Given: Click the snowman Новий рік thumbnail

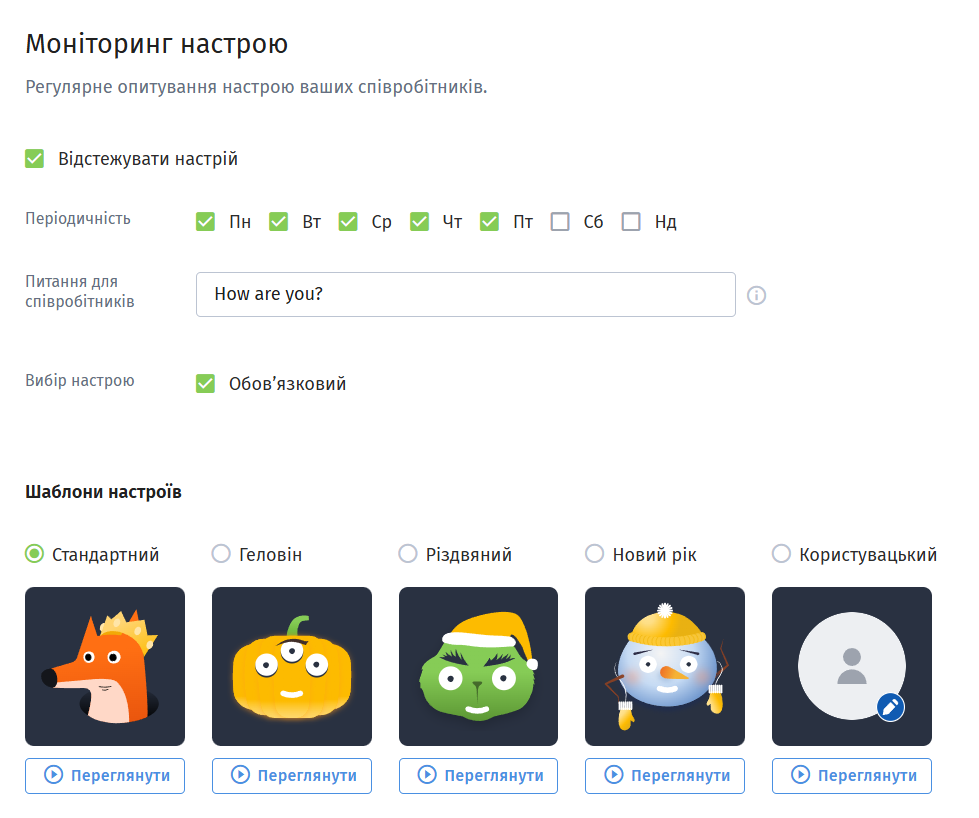Looking at the screenshot, I should [x=665, y=666].
